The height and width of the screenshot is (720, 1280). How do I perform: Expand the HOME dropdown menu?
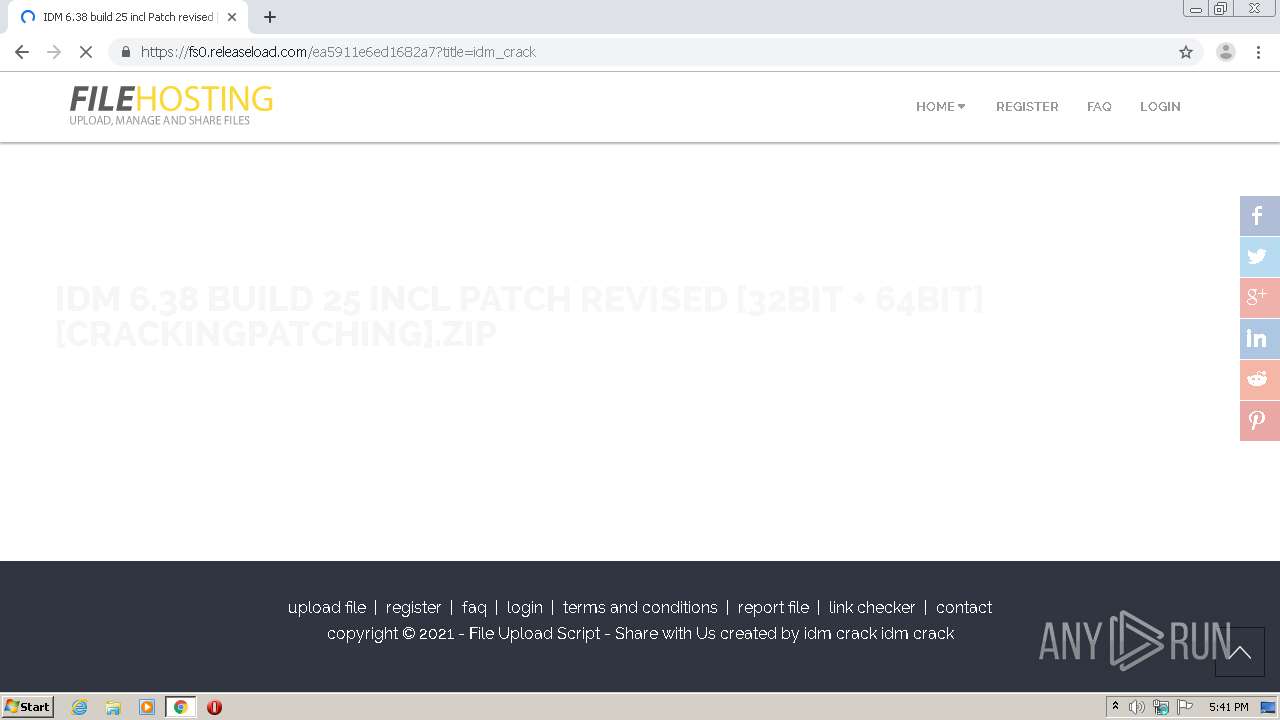pos(941,106)
